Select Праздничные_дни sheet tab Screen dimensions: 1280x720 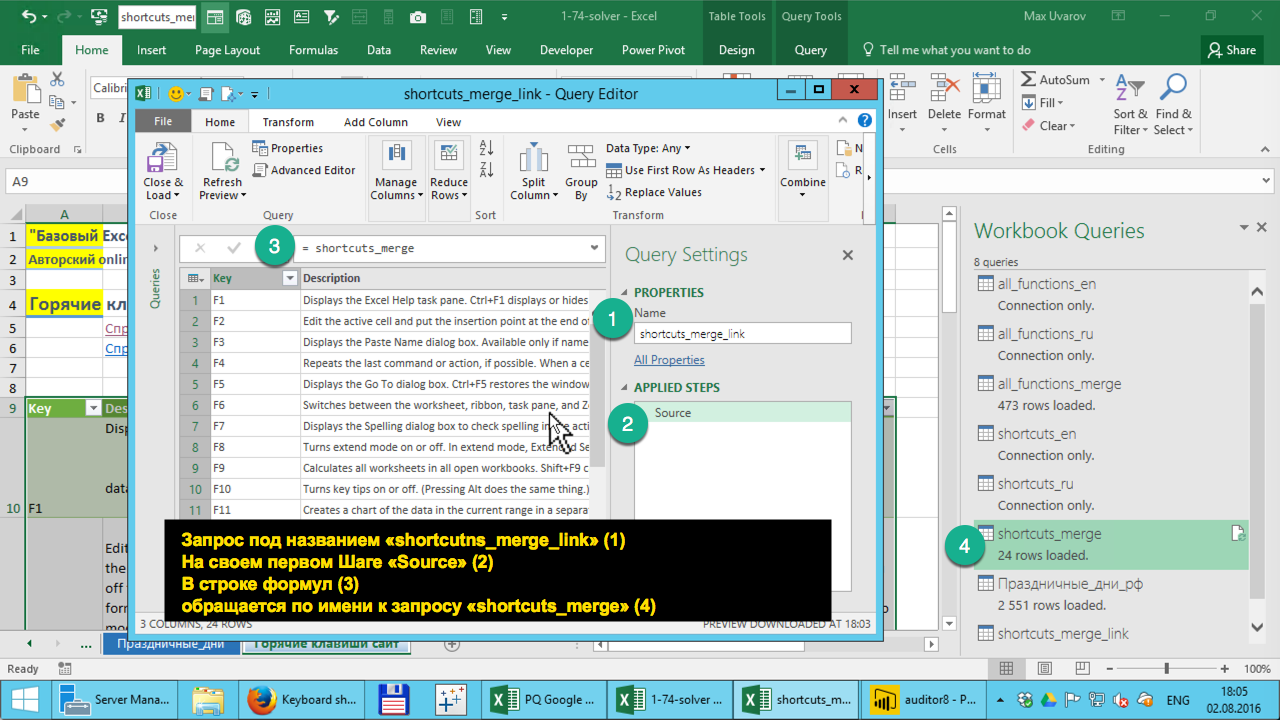click(171, 644)
